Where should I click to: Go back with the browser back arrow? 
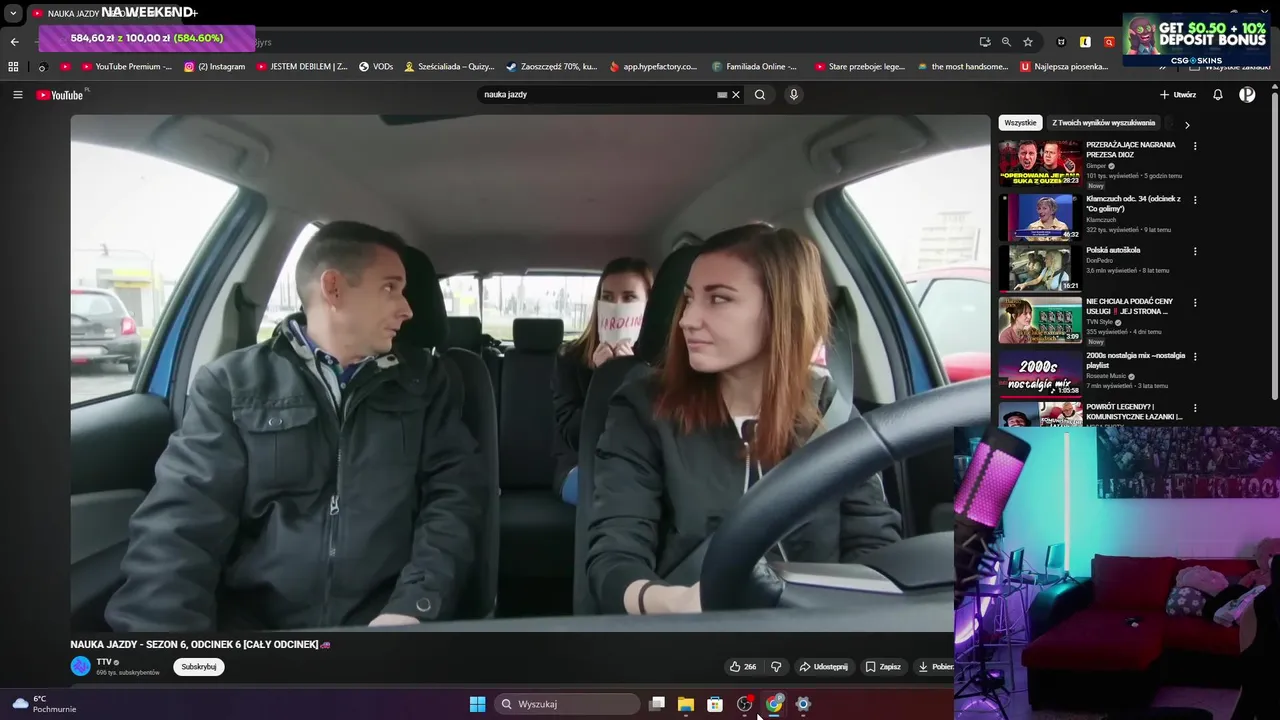click(x=14, y=42)
